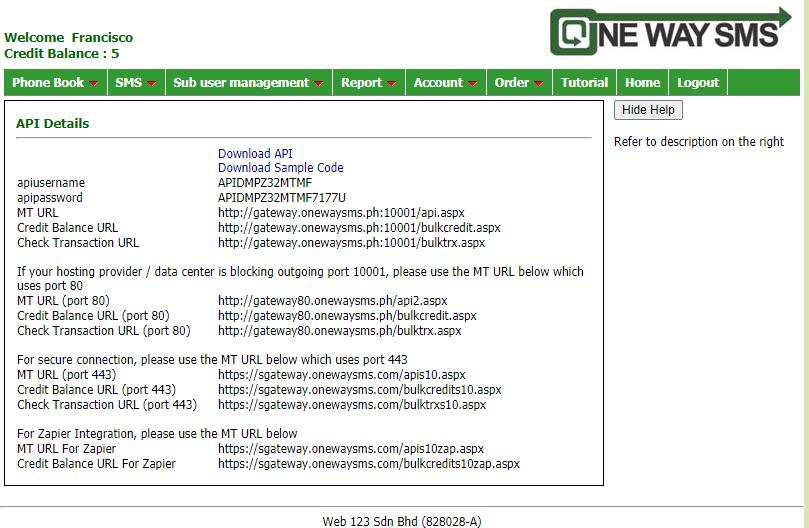This screenshot has height=528, width=809.
Task: Open the Account menu
Action: point(445,83)
